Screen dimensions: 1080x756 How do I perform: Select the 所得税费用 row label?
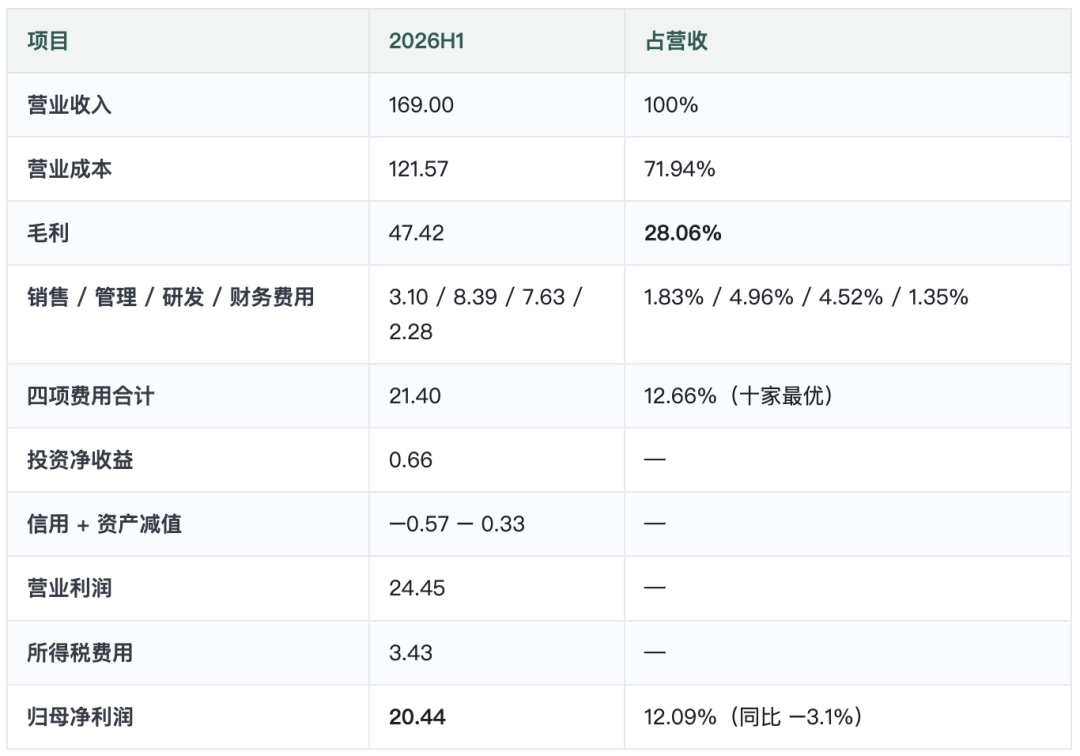pos(80,652)
